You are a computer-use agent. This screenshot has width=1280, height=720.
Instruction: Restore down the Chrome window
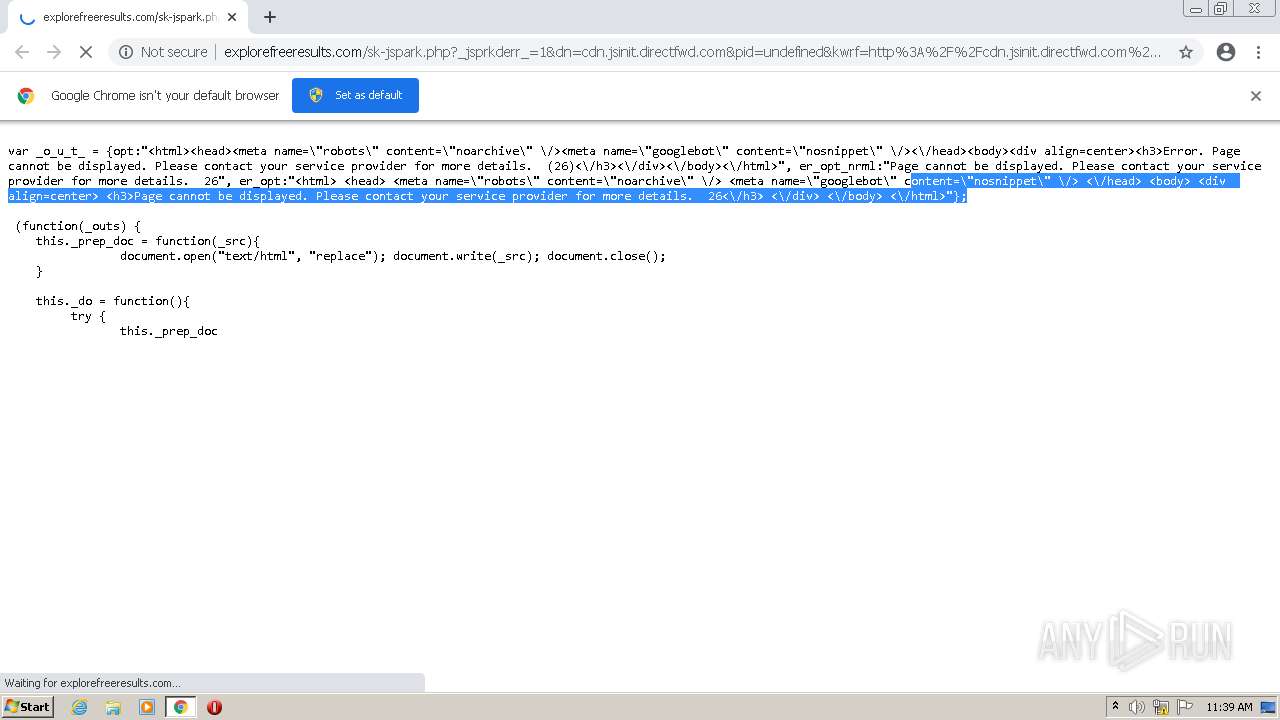1221,9
